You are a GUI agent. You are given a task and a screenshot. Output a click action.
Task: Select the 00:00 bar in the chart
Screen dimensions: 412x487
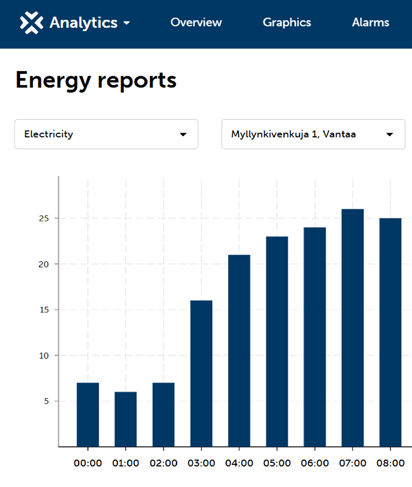[x=88, y=415]
